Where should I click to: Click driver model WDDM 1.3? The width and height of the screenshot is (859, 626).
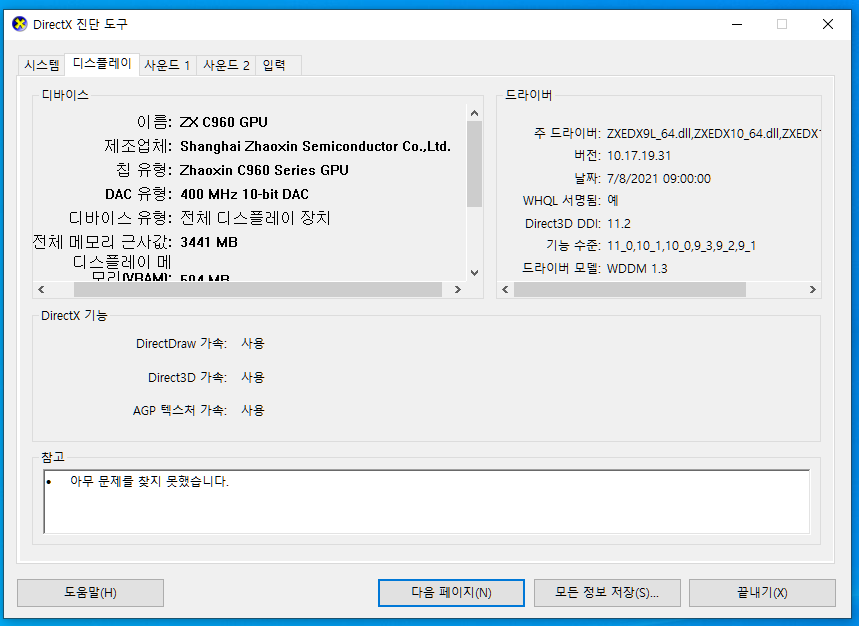(x=637, y=268)
